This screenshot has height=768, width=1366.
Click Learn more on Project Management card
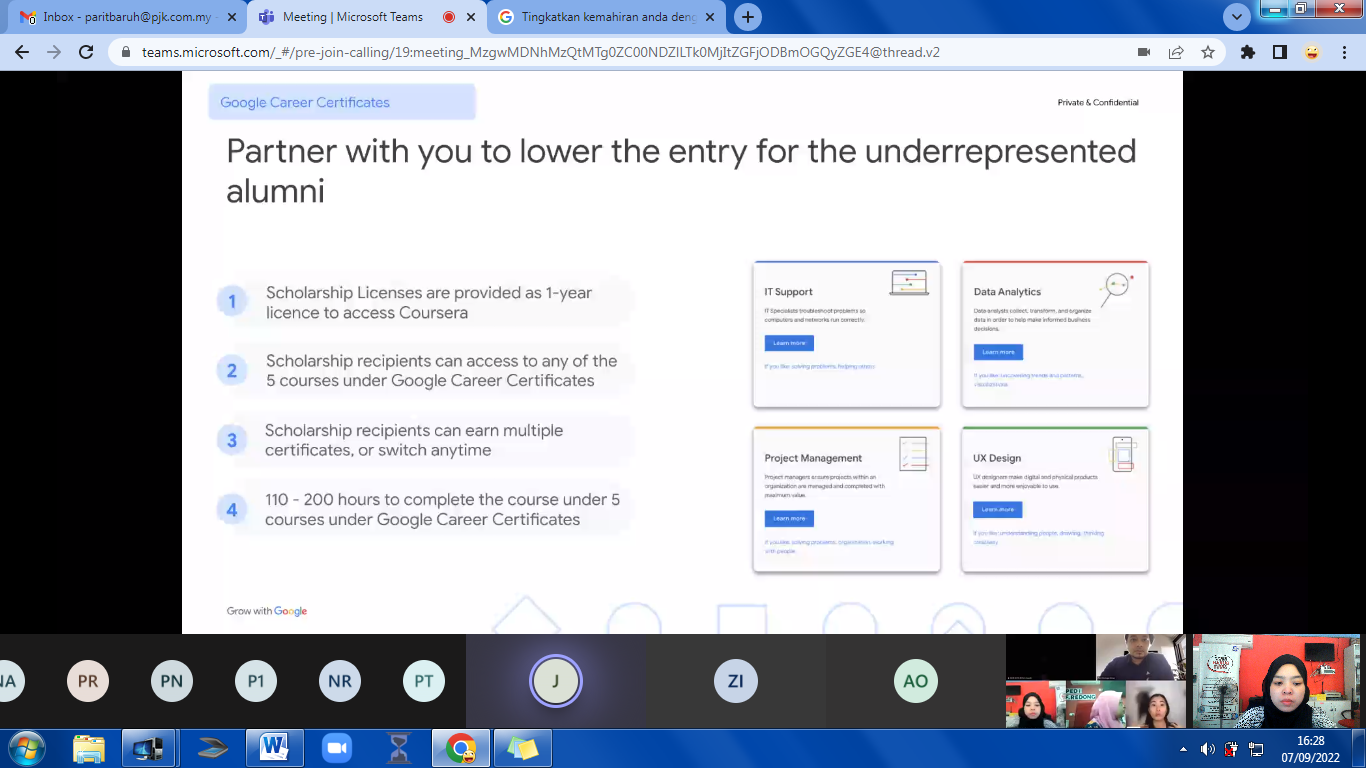click(789, 519)
